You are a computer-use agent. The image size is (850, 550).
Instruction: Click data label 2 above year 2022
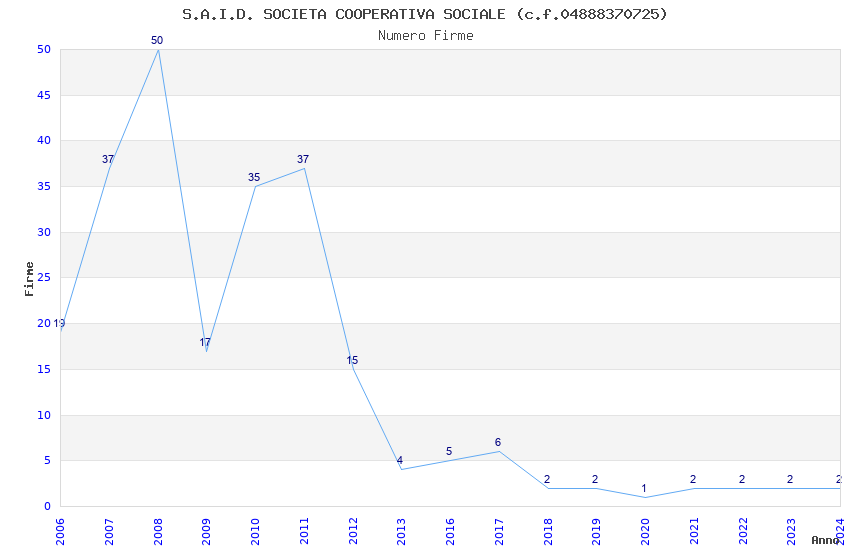[x=742, y=480]
